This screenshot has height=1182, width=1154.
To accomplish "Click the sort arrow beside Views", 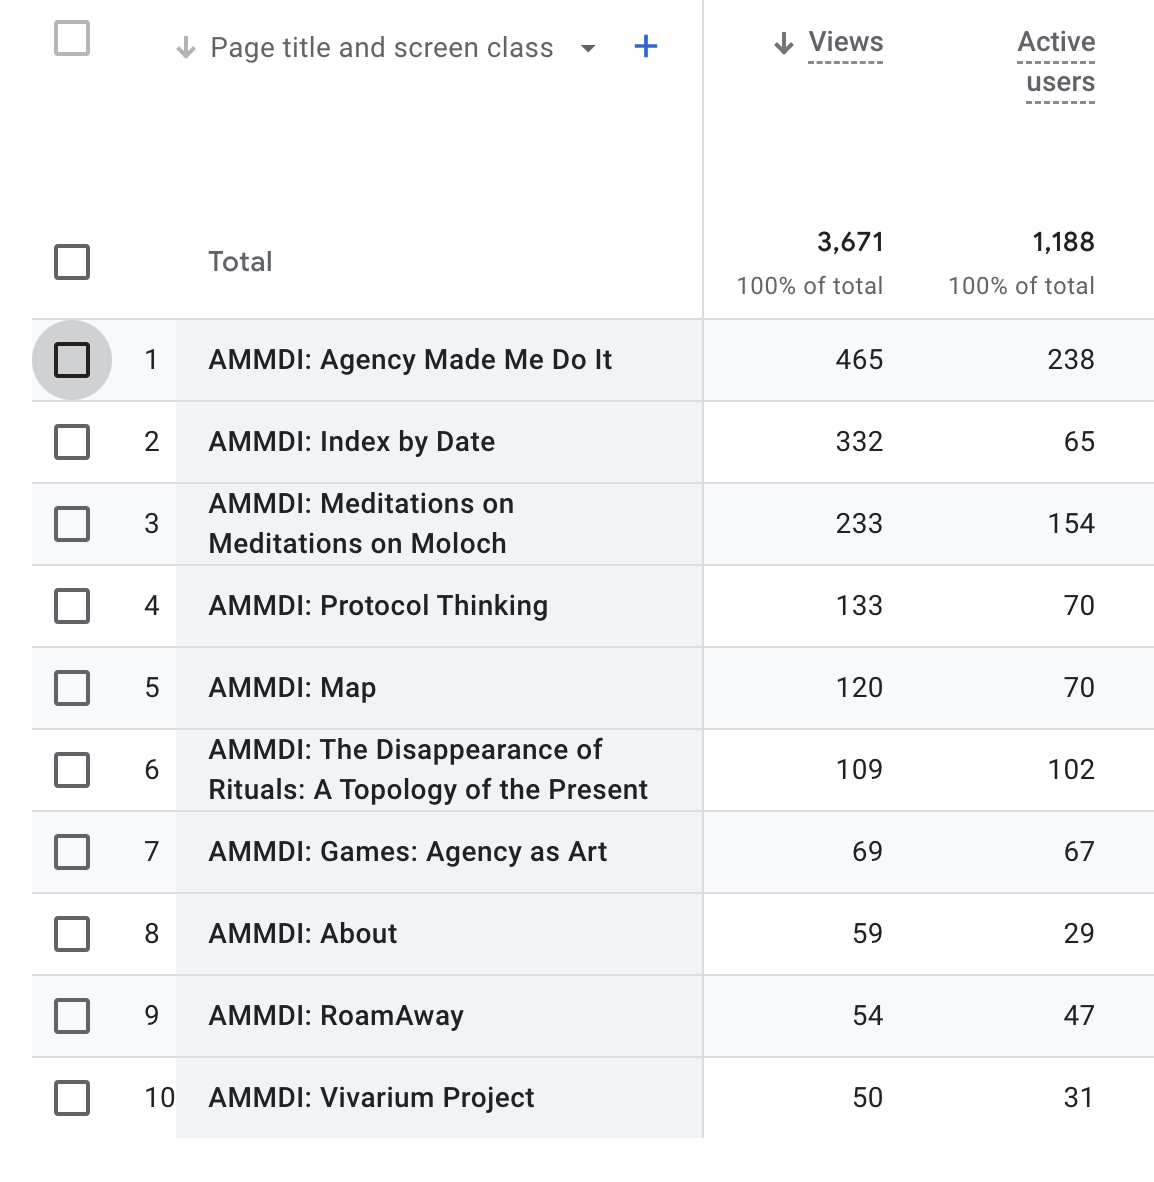I will 784,43.
